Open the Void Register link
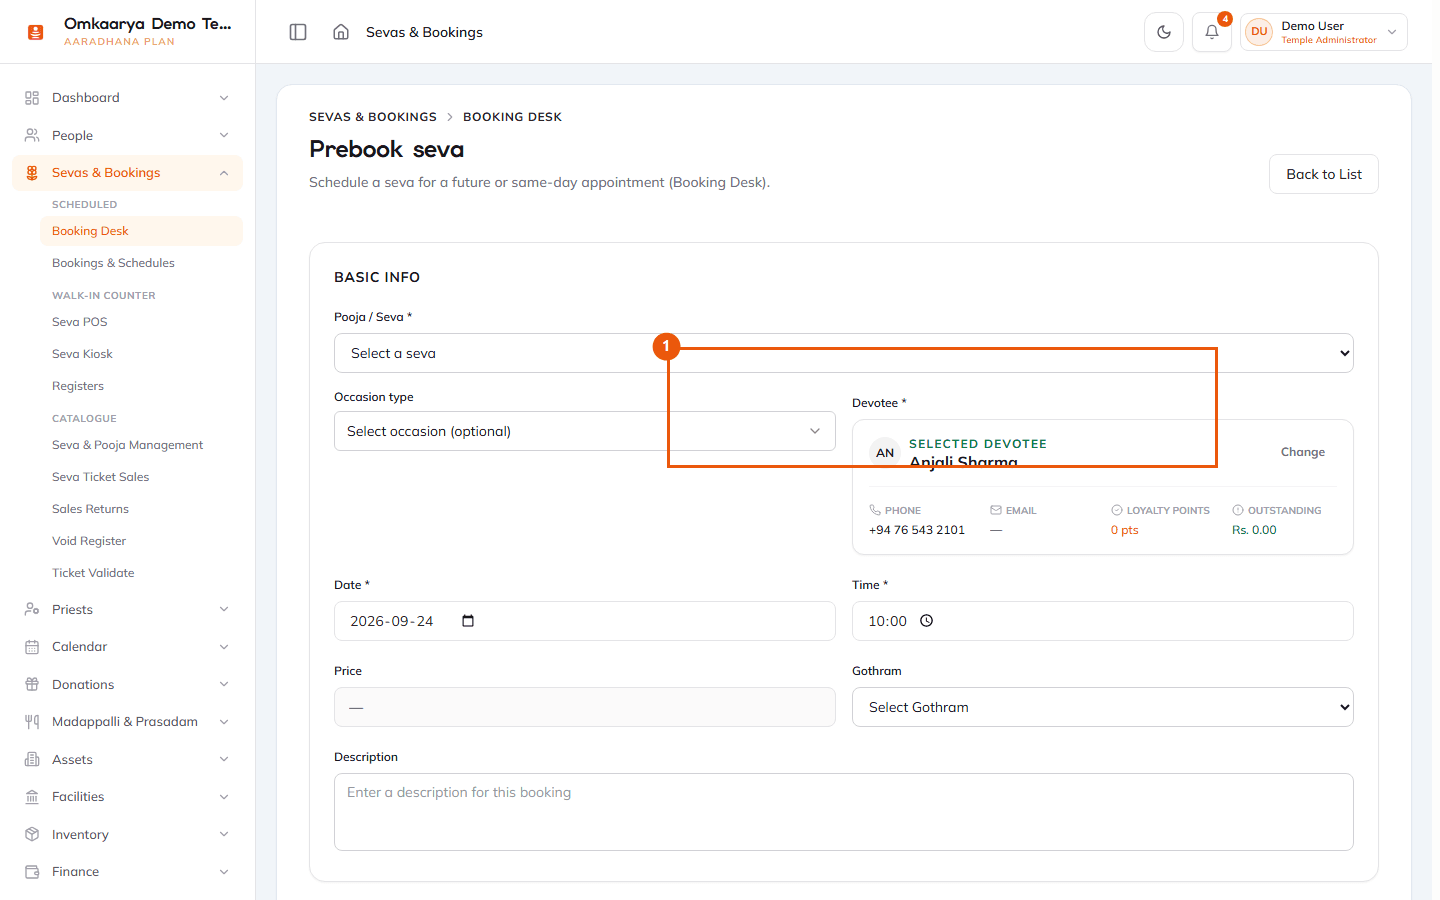The height and width of the screenshot is (900, 1440). coord(89,541)
